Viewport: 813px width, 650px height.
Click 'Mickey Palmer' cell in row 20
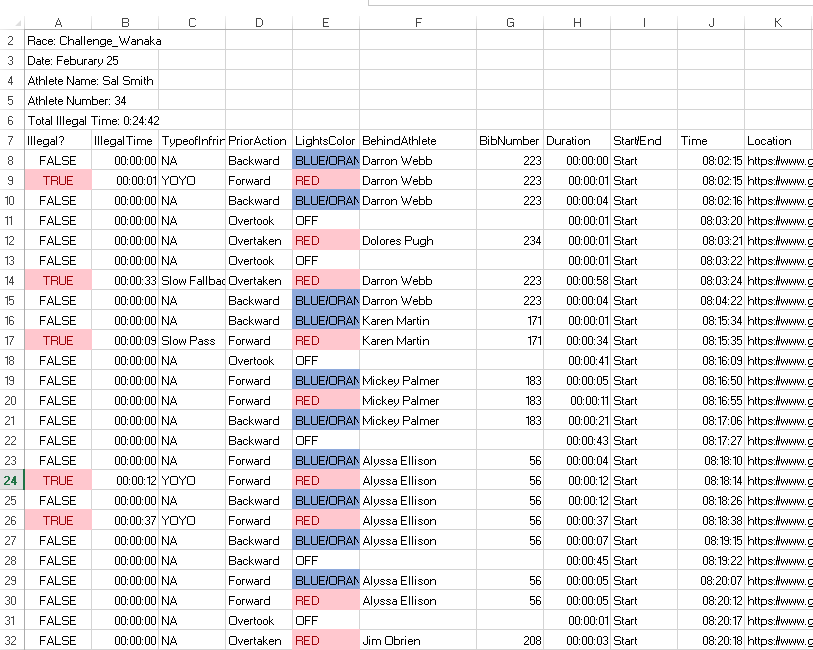tap(418, 401)
